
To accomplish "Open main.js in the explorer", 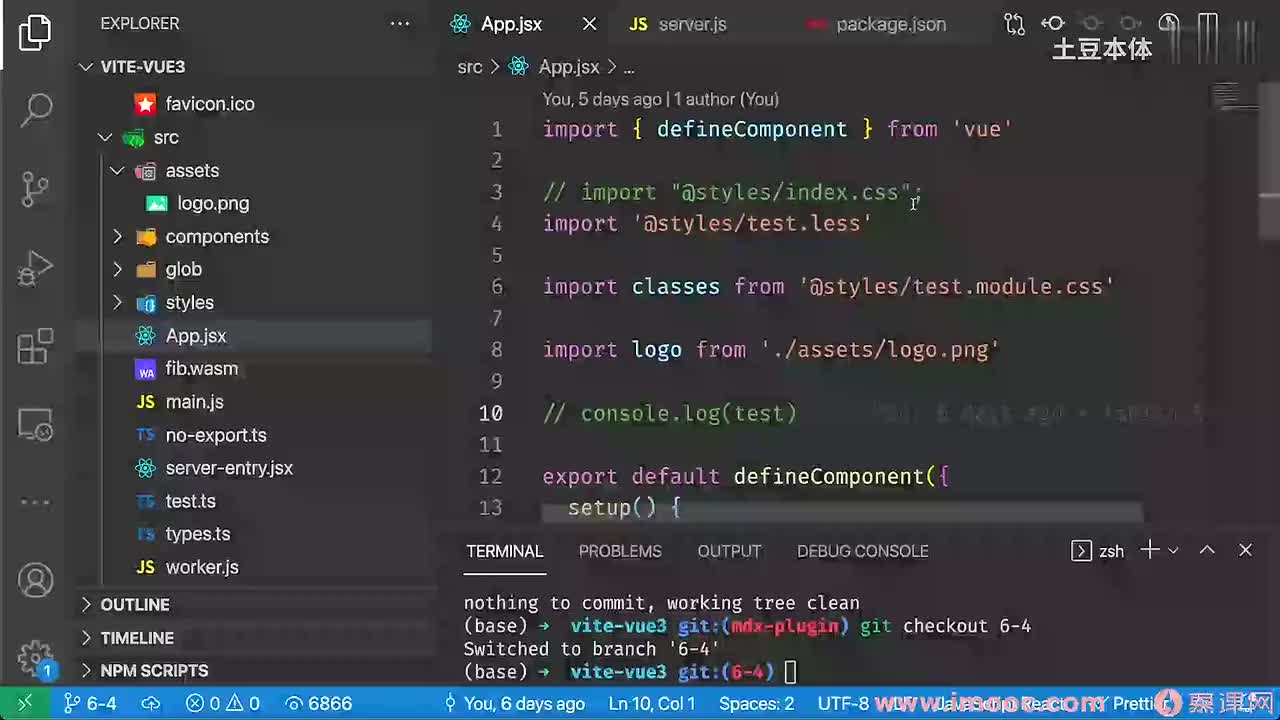I will [x=194, y=402].
